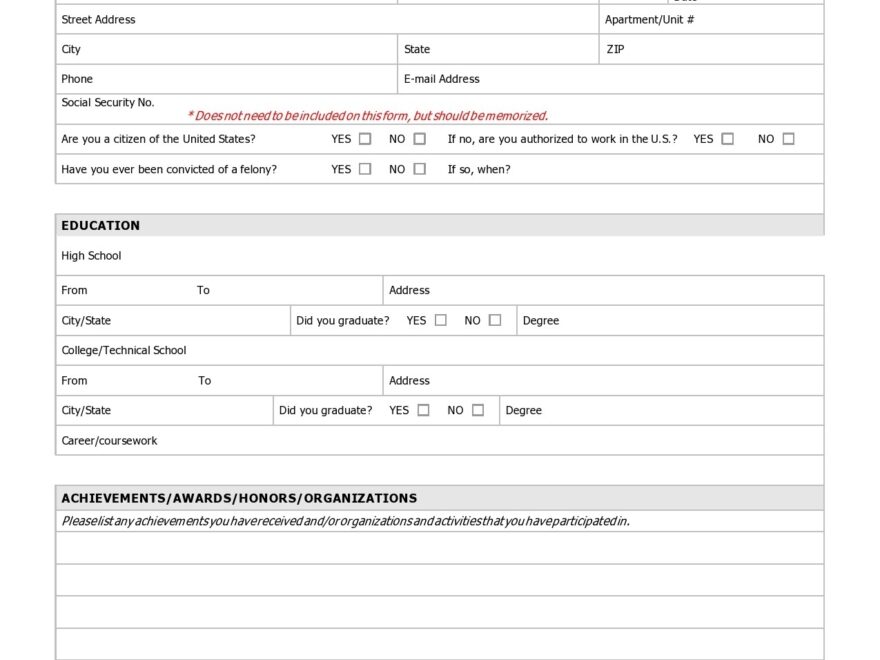
Task: Select the City field
Action: 200,49
